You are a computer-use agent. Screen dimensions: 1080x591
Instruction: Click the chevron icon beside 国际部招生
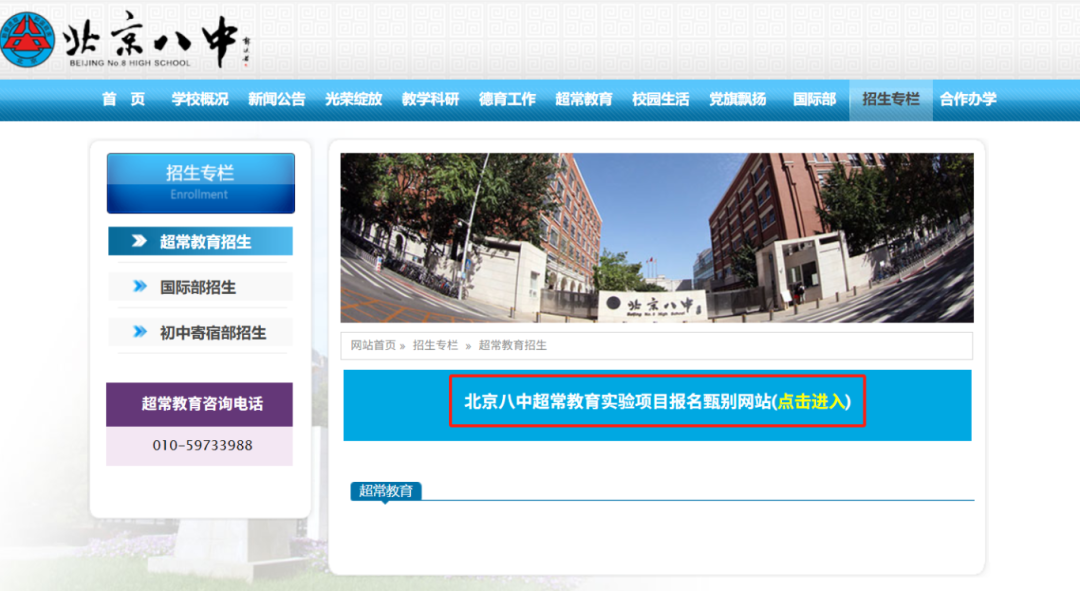[140, 287]
